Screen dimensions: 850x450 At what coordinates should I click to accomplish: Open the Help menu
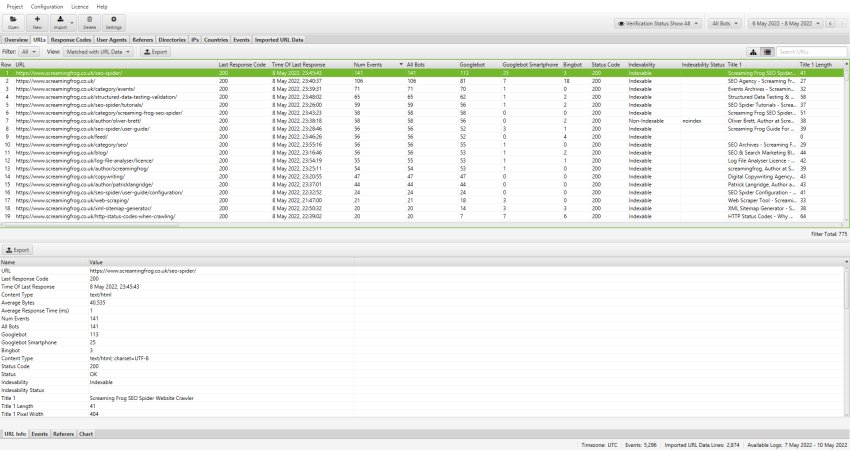[x=102, y=7]
